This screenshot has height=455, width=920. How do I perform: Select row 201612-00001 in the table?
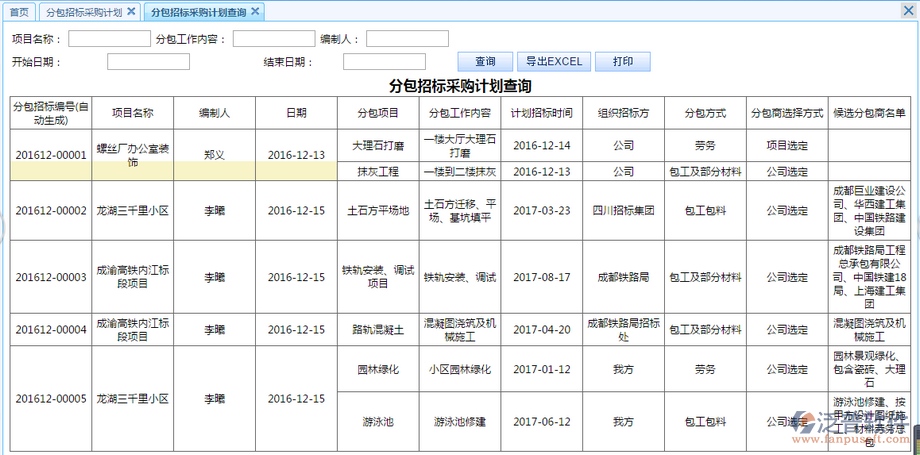[x=51, y=155]
